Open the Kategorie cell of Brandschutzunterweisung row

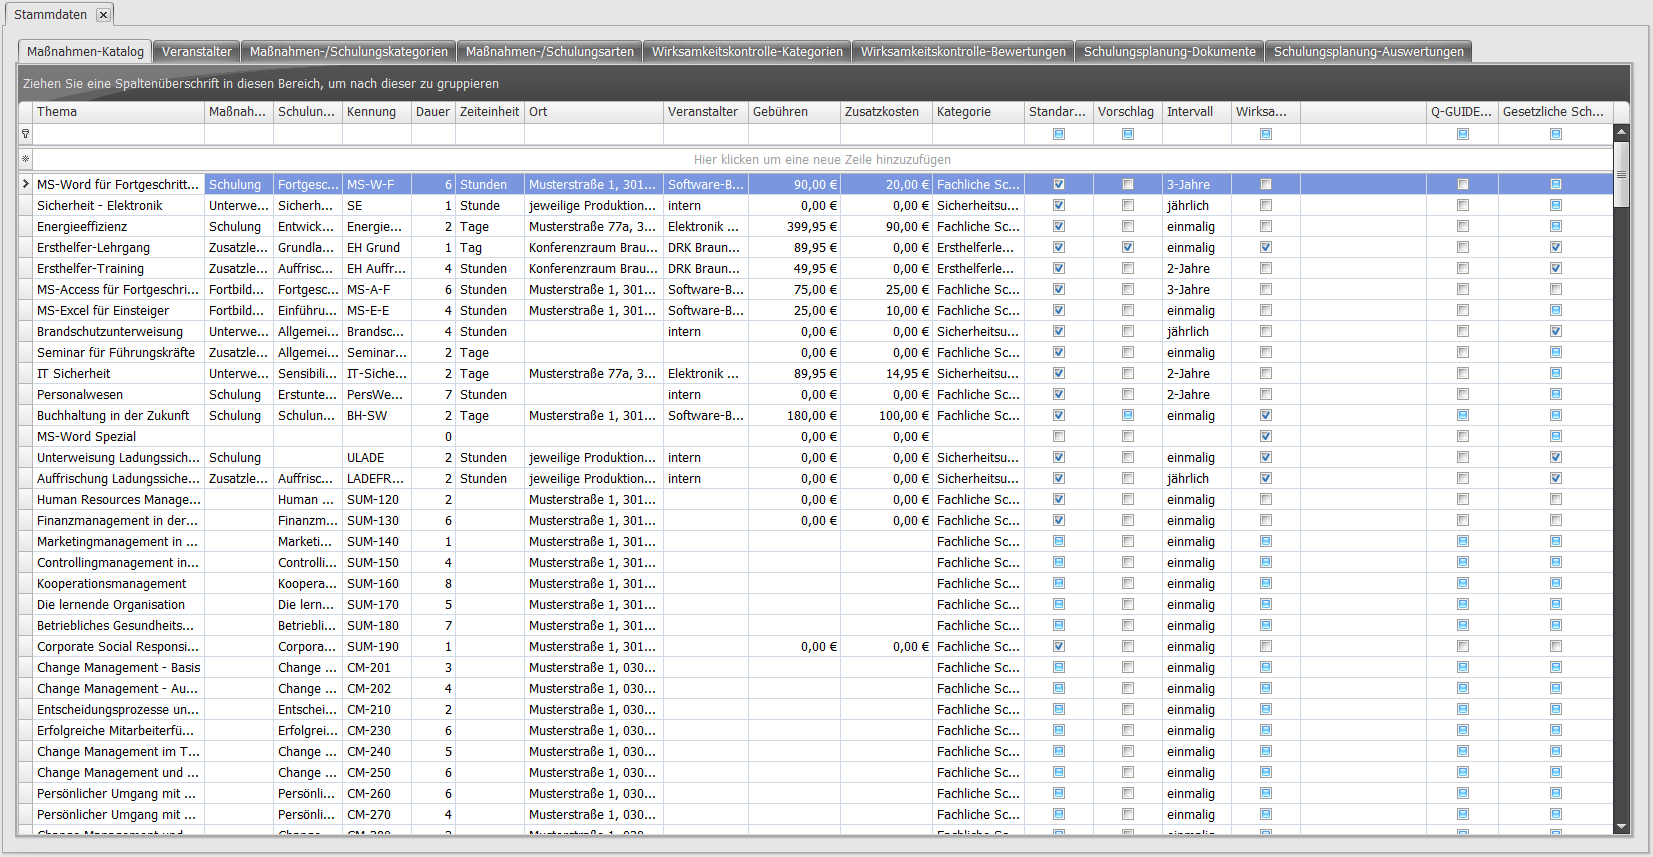(977, 331)
